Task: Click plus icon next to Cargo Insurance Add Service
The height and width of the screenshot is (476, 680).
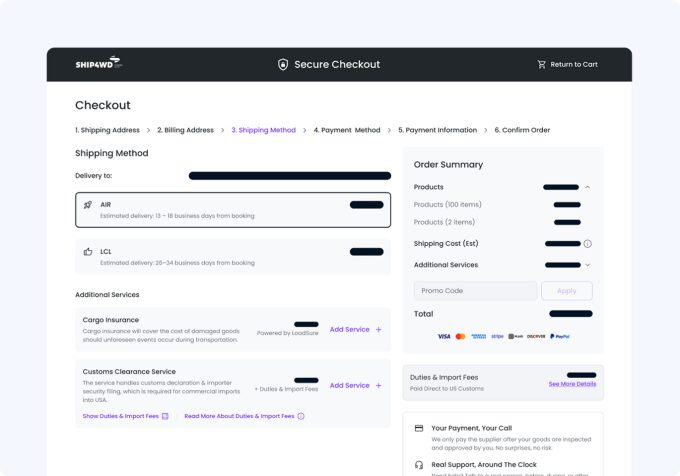Action: [x=379, y=329]
